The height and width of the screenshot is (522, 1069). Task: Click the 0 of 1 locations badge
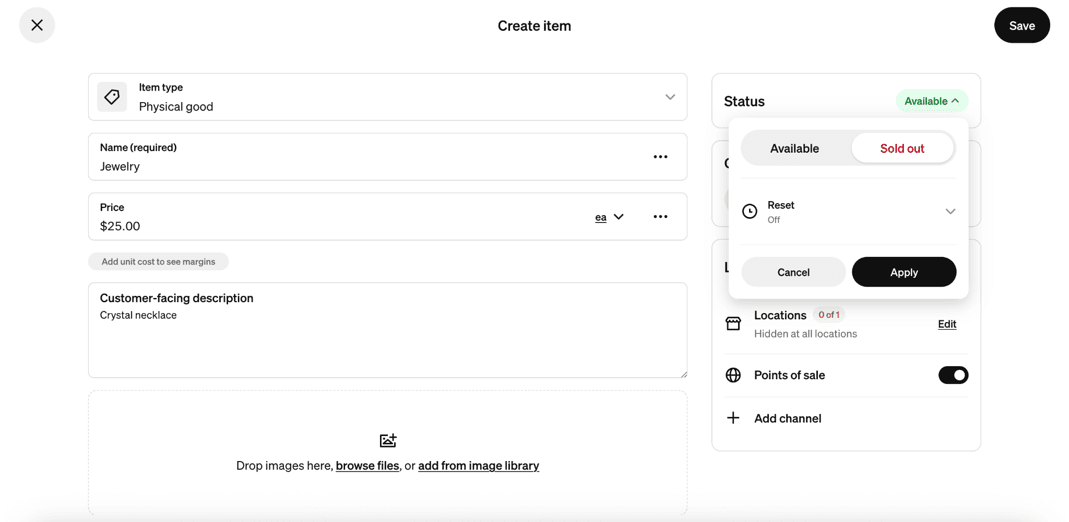pyautogui.click(x=829, y=315)
